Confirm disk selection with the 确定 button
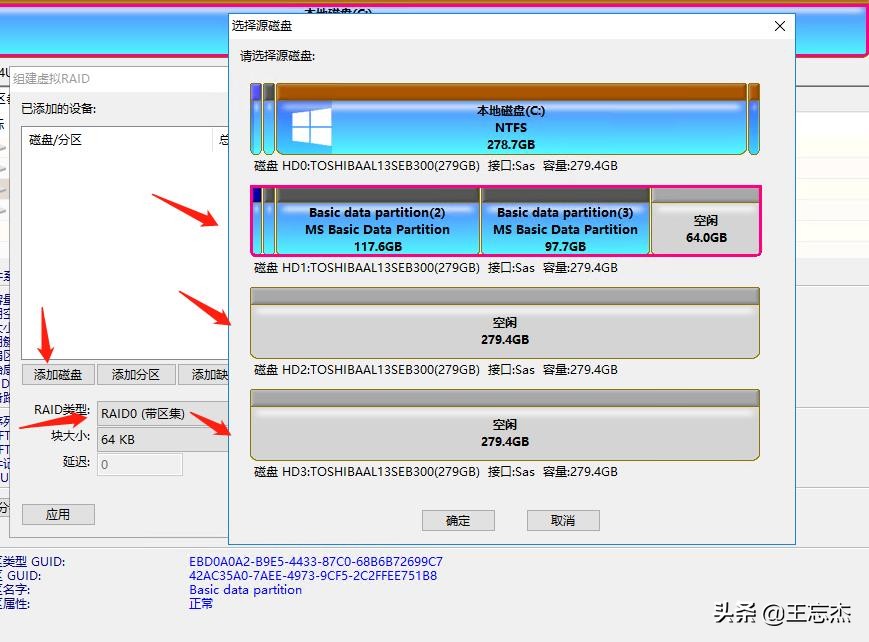This screenshot has height=642, width=869. point(458,520)
